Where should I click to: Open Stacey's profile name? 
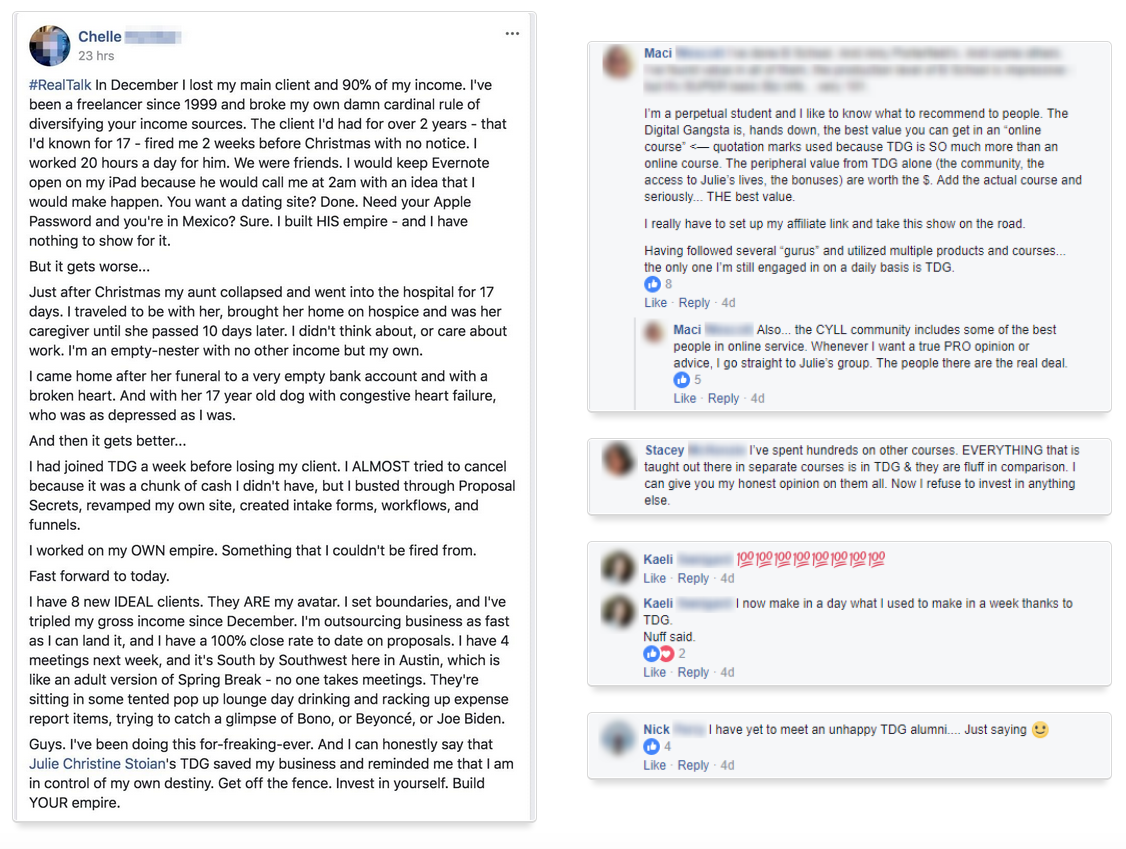point(664,450)
